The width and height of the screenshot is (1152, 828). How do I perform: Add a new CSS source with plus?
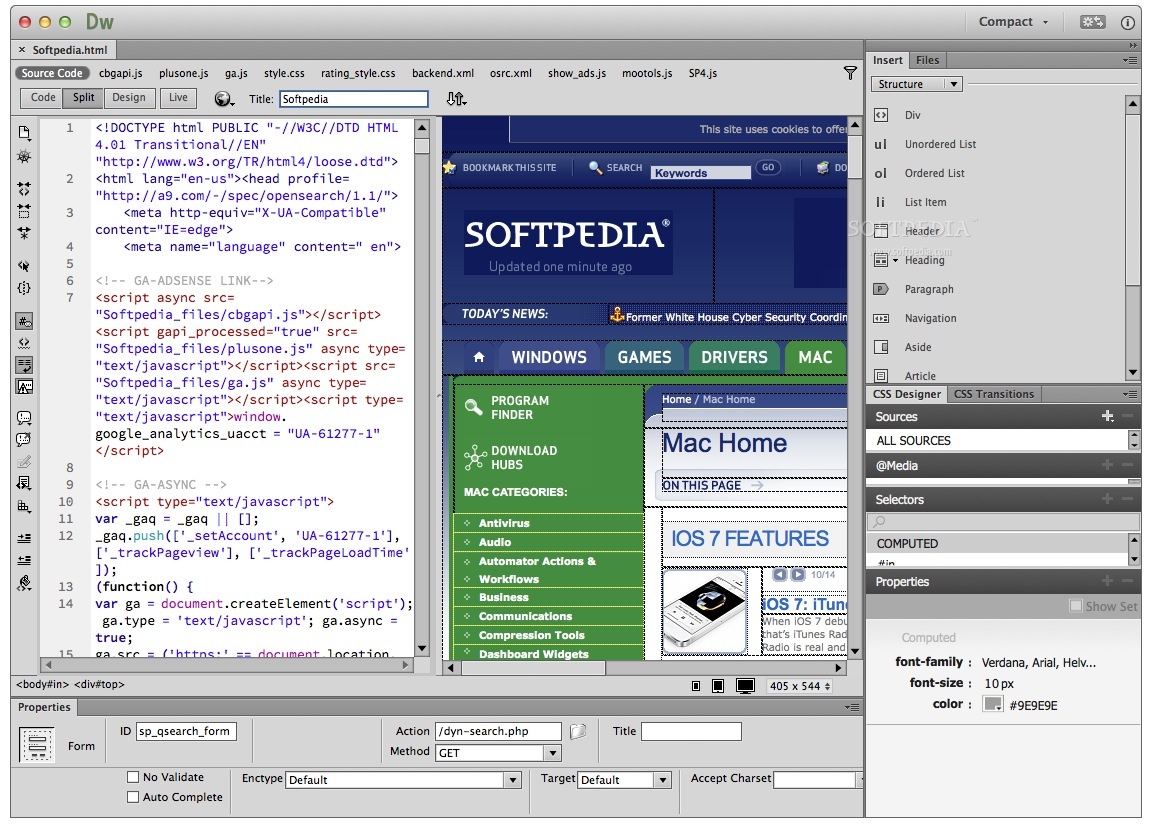[x=1108, y=416]
